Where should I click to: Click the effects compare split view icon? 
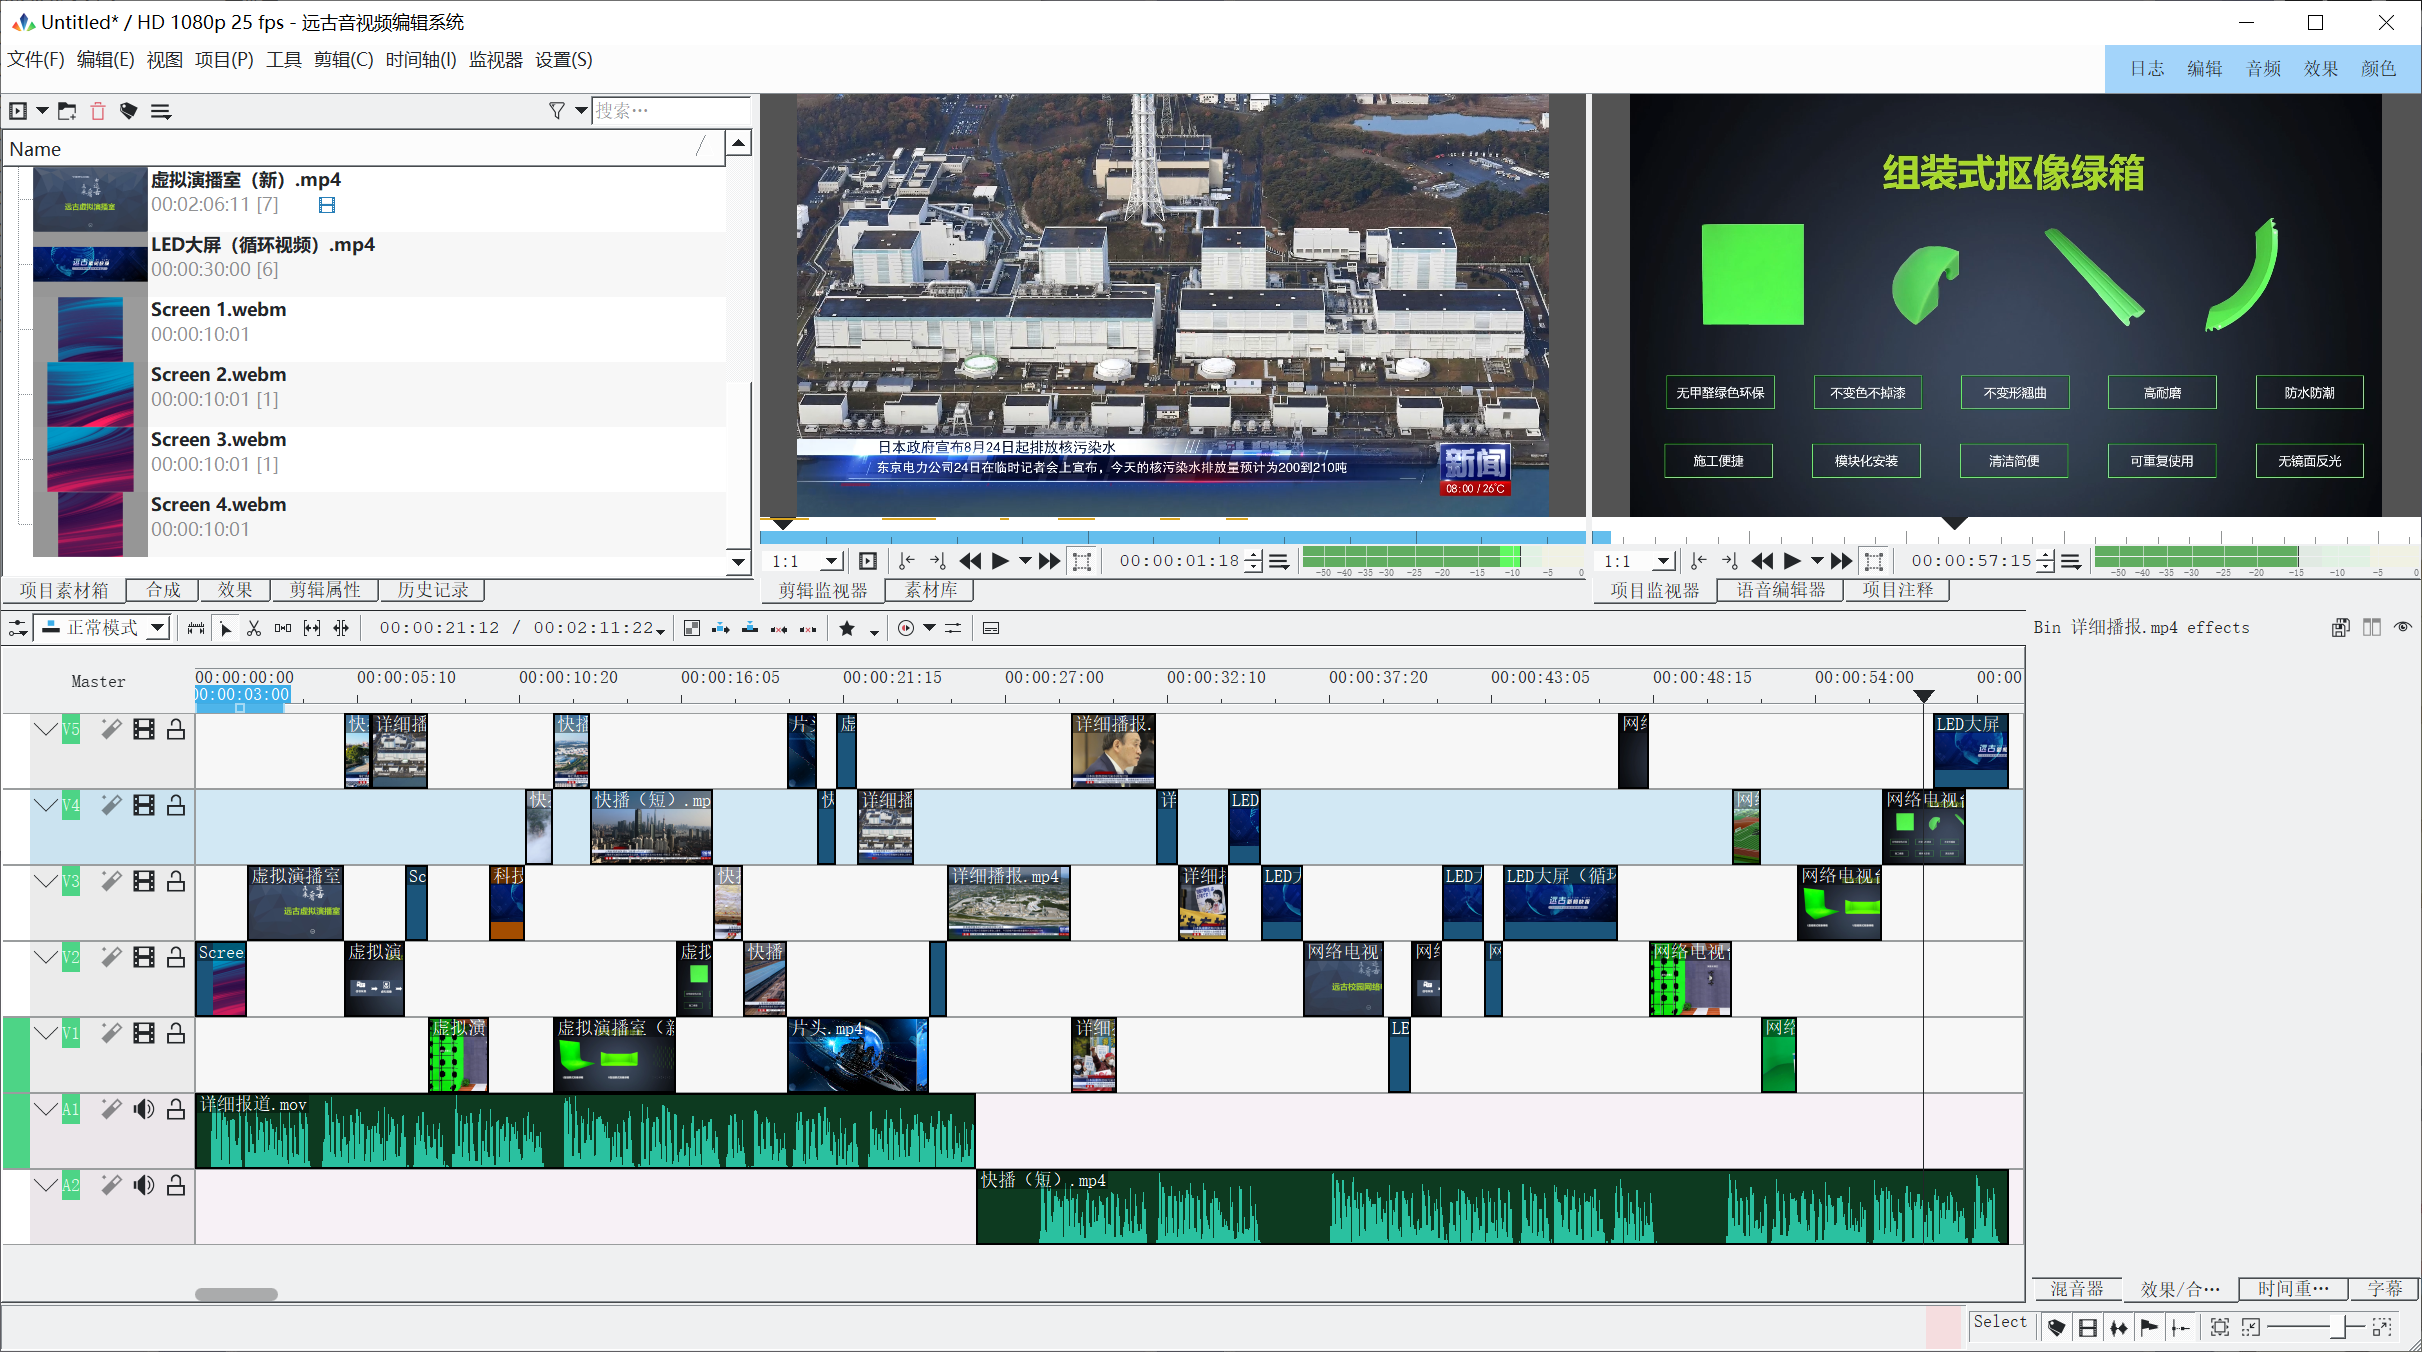point(2372,627)
